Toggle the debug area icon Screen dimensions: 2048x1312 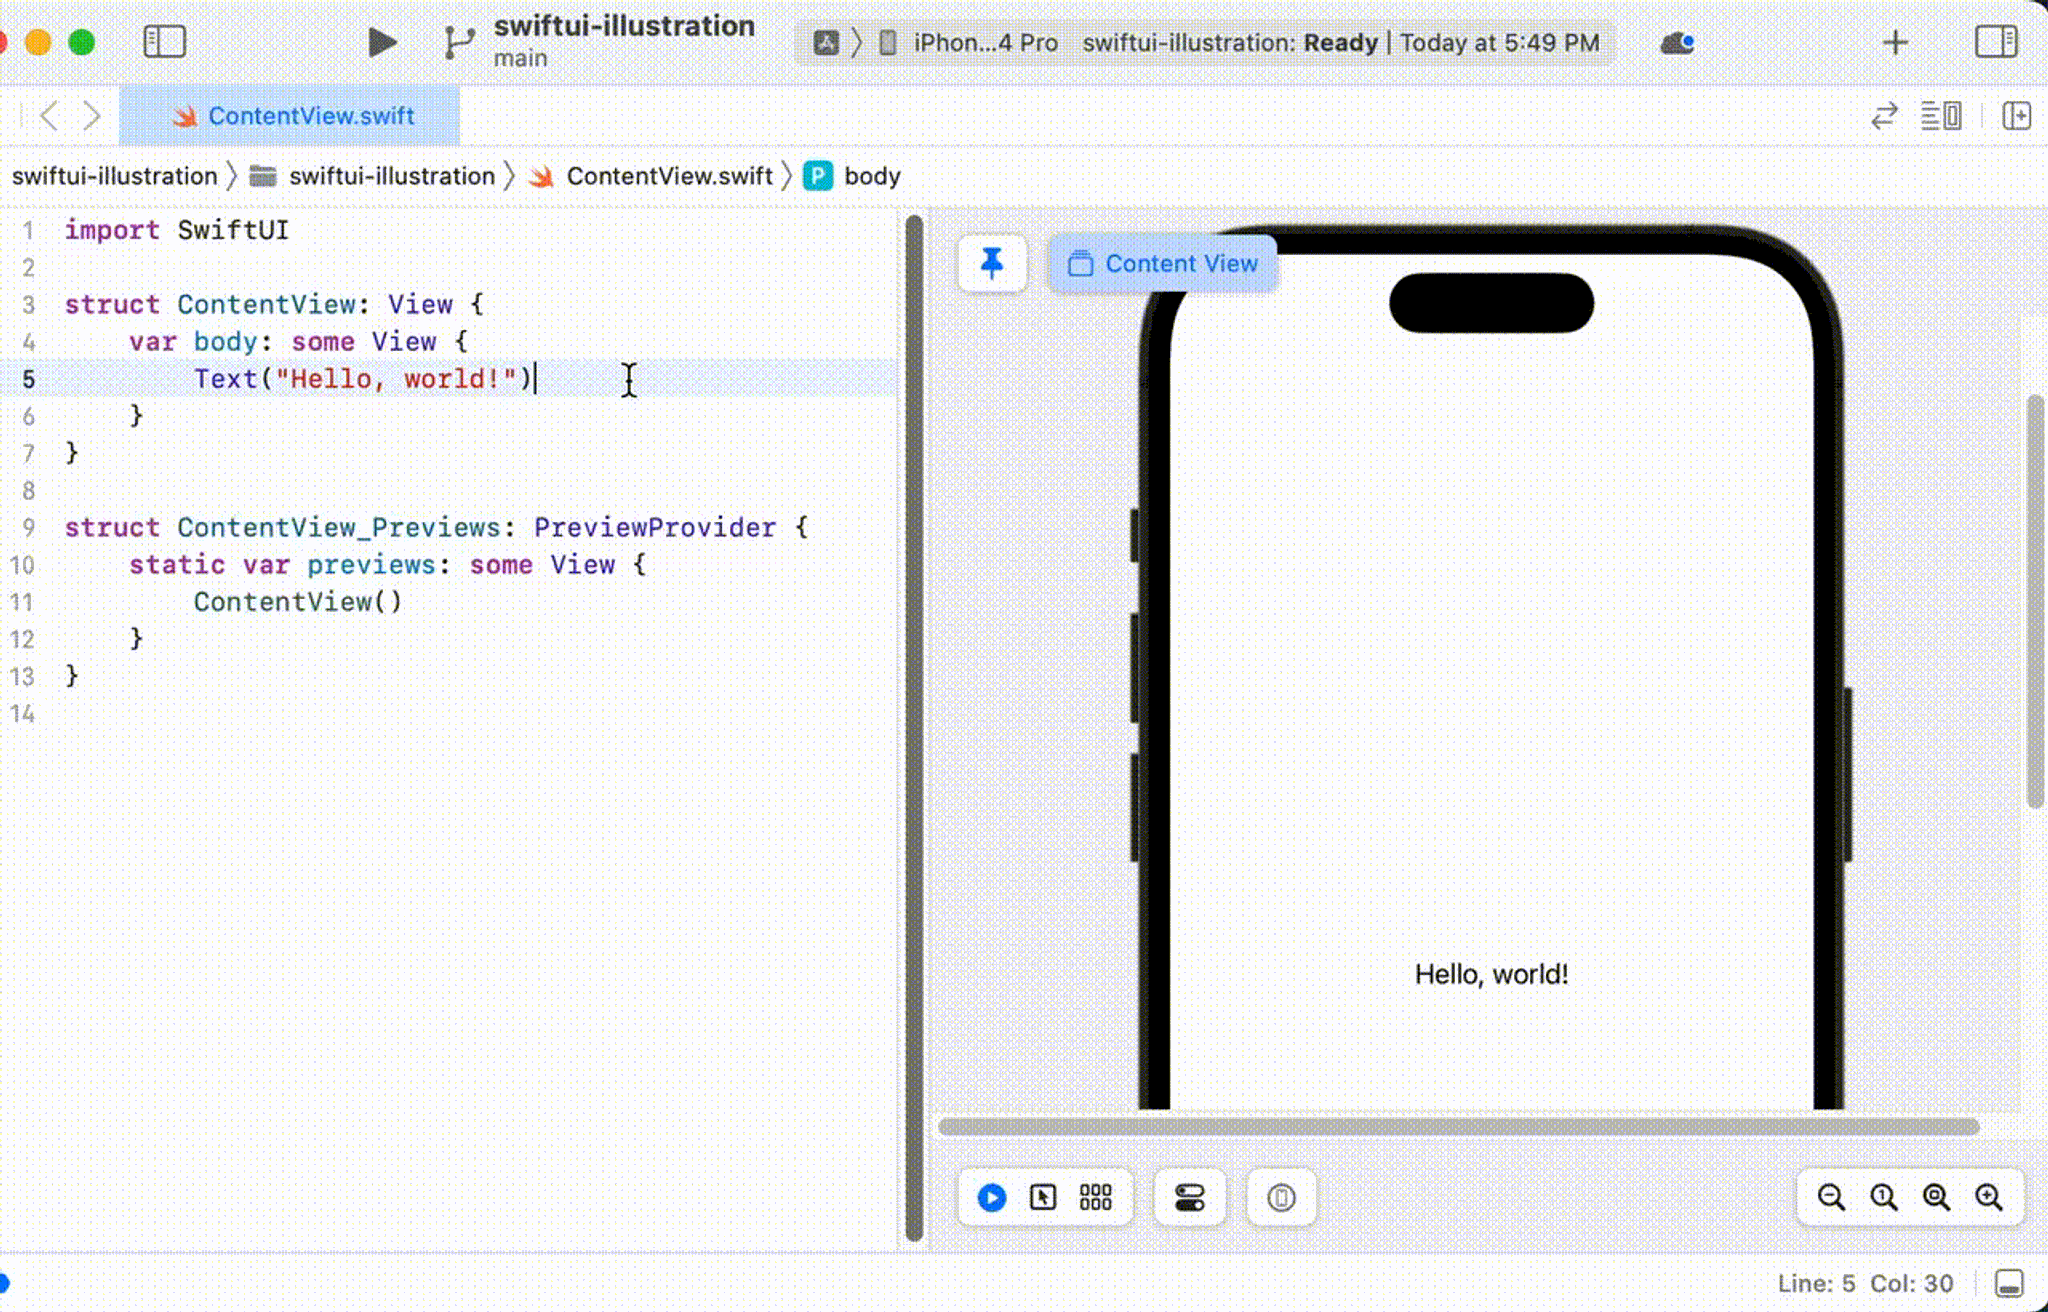coord(2009,1283)
